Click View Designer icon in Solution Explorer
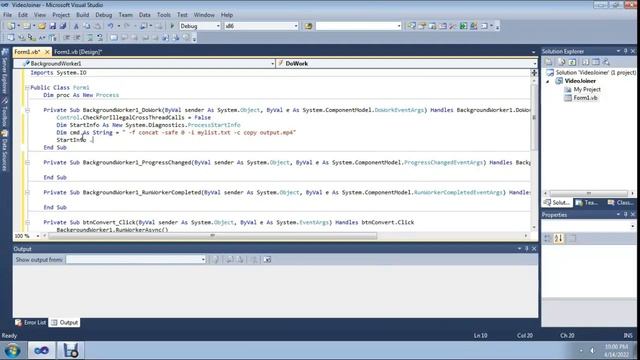The width and height of the screenshot is (640, 360). pyautogui.click(x=596, y=62)
